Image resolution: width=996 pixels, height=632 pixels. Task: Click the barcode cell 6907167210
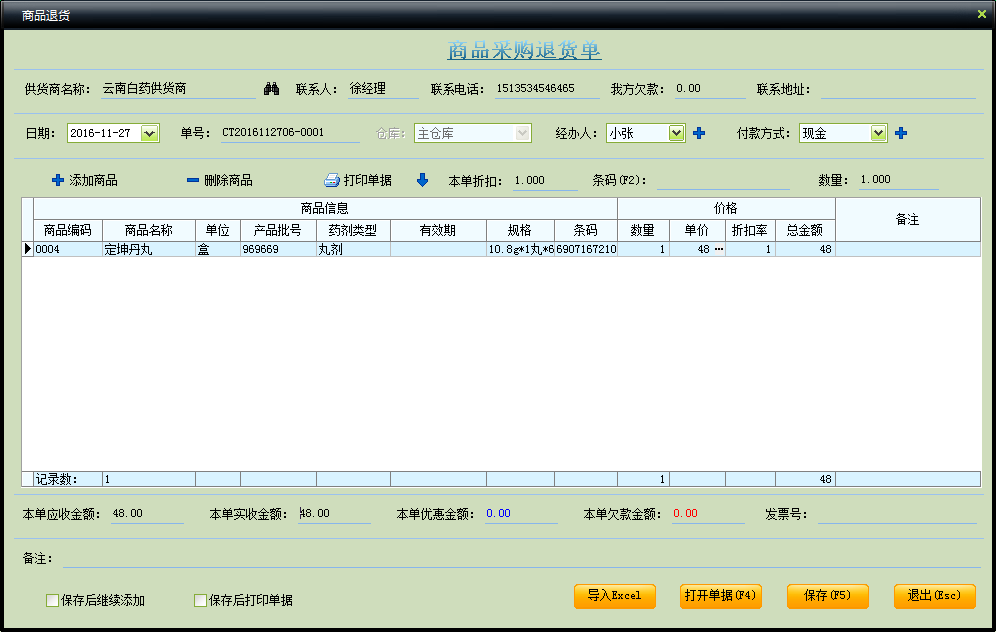point(586,249)
